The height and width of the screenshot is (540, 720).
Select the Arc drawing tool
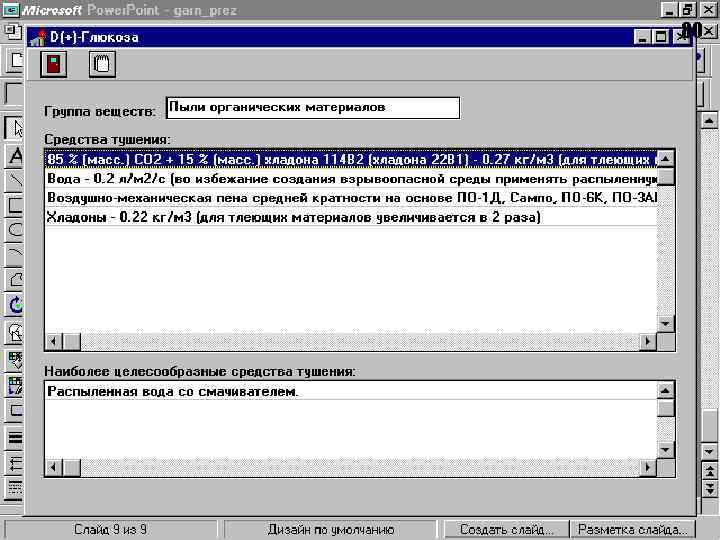coord(15,254)
